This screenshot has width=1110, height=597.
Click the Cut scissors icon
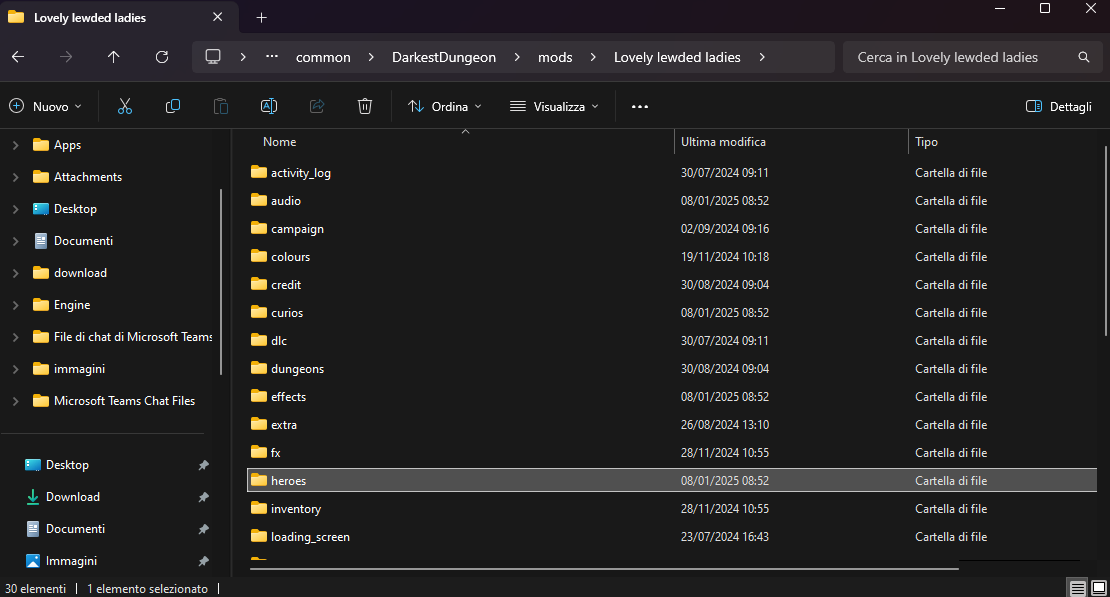point(125,106)
